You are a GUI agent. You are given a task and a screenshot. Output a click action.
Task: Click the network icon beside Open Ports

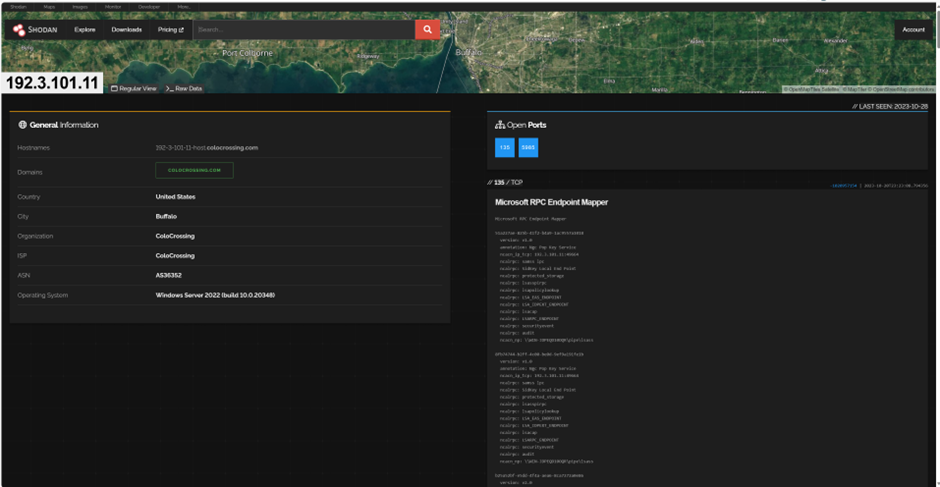click(499, 125)
